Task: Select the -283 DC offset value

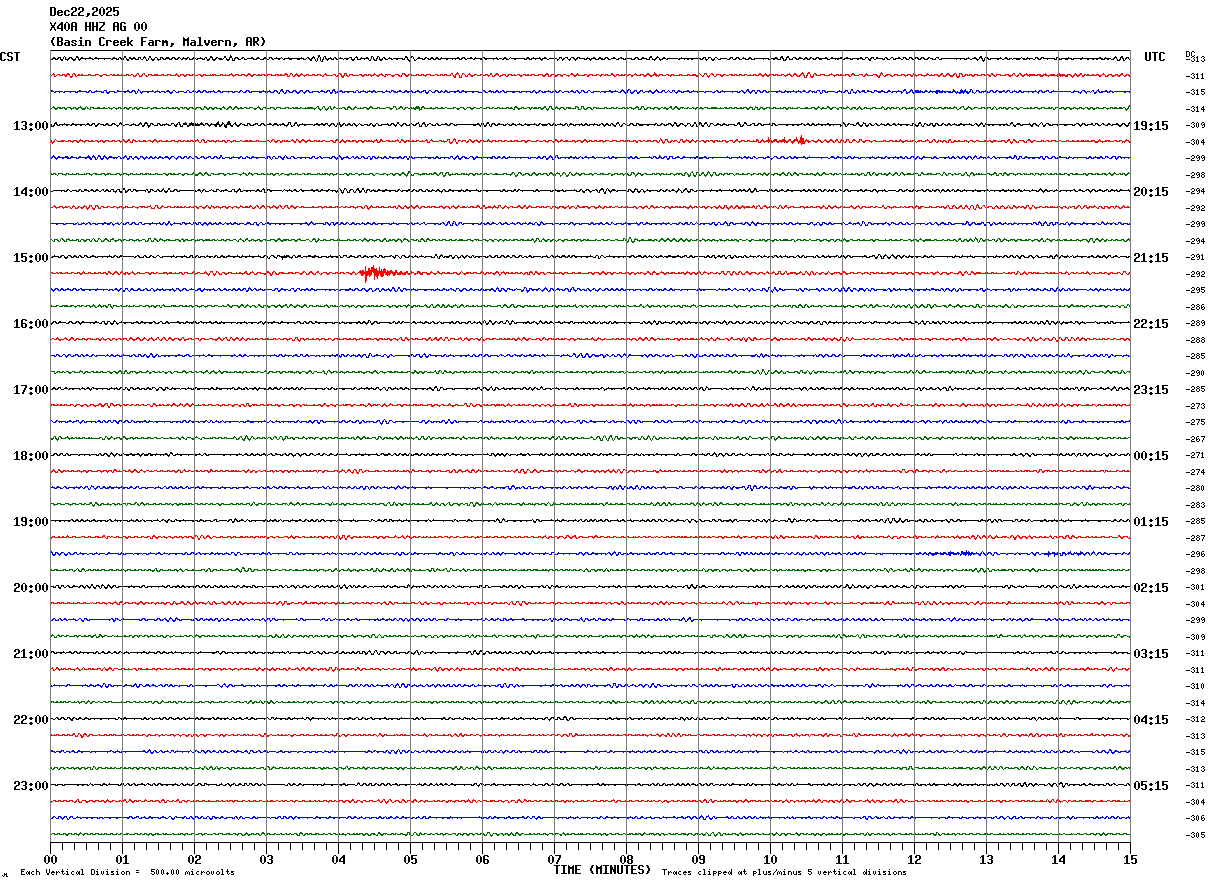Action: click(x=1195, y=505)
